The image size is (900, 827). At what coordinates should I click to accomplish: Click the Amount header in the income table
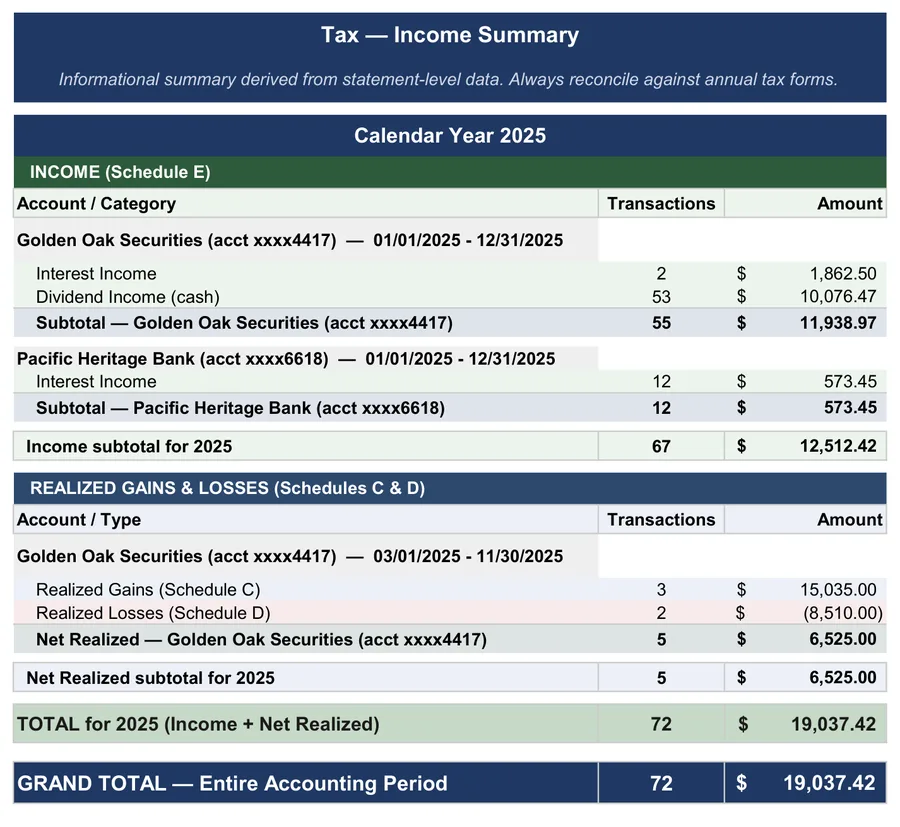tap(849, 204)
